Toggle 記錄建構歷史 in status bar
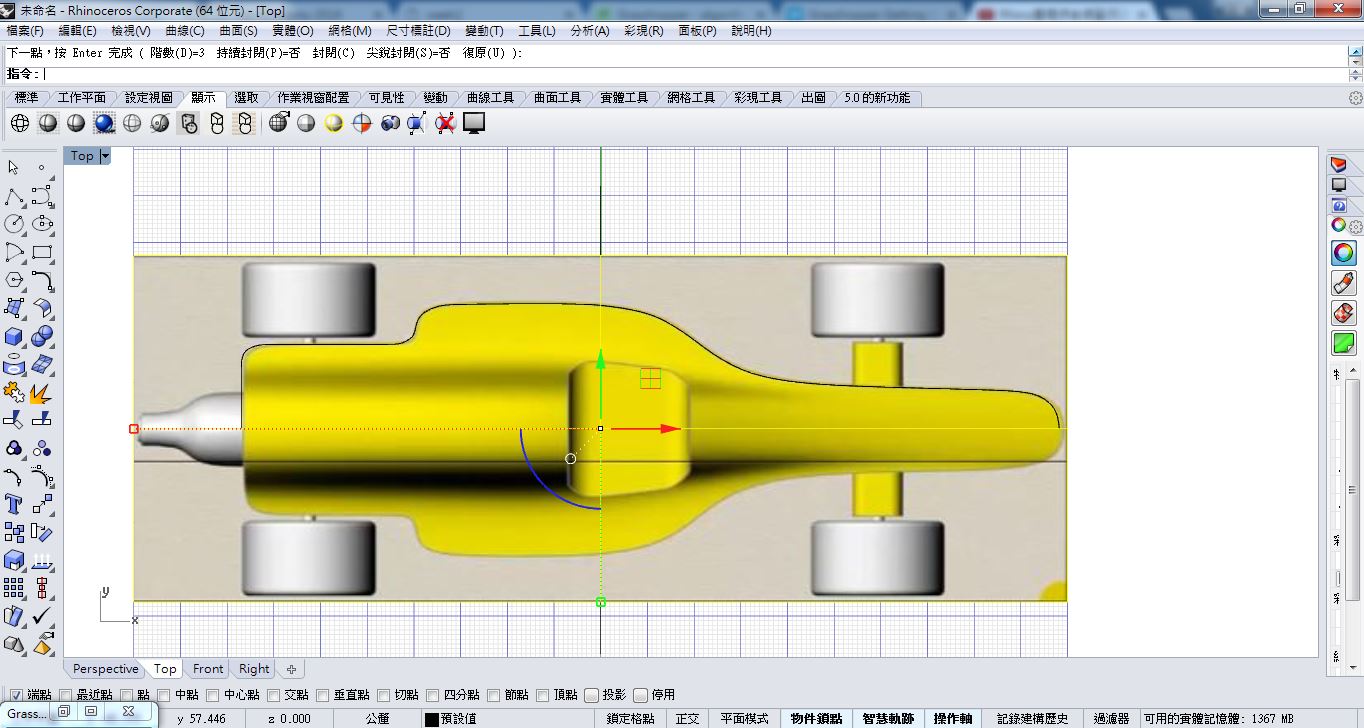 (x=1033, y=719)
